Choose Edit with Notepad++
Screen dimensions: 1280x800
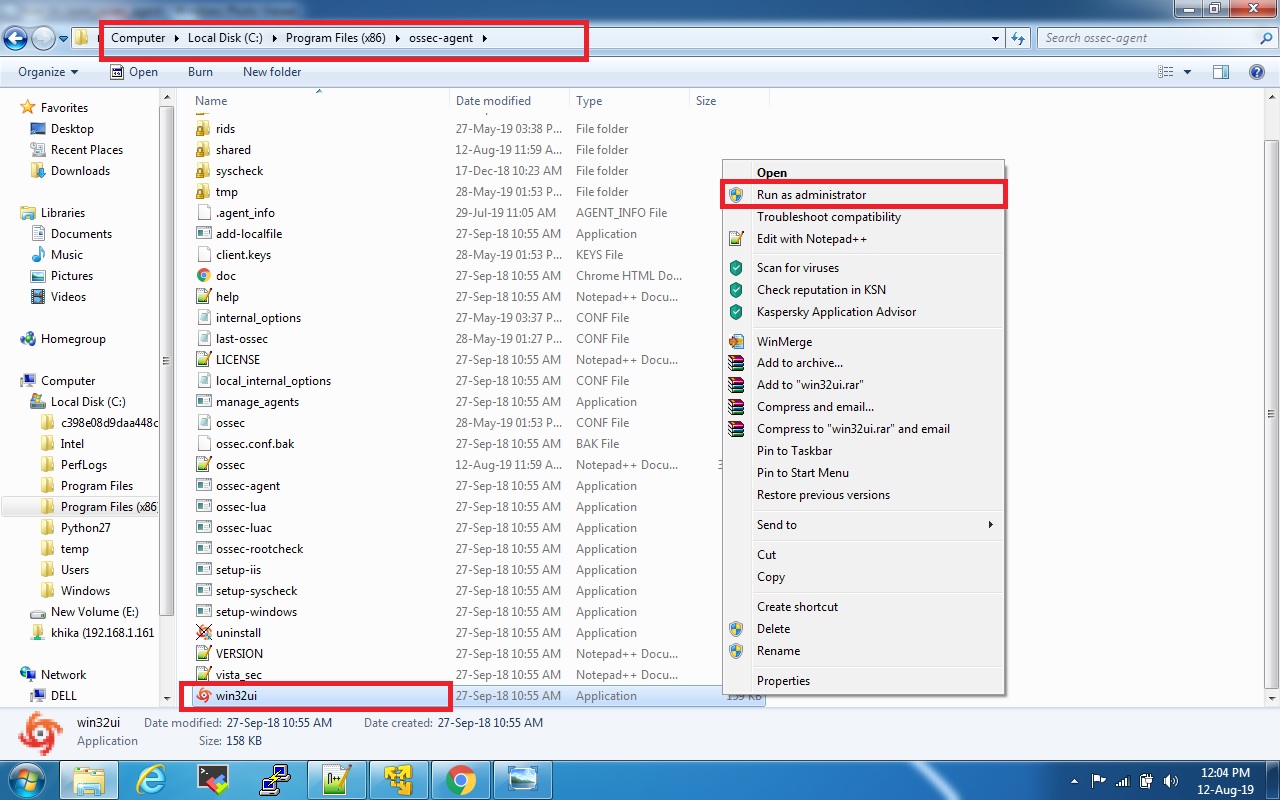tap(864, 239)
